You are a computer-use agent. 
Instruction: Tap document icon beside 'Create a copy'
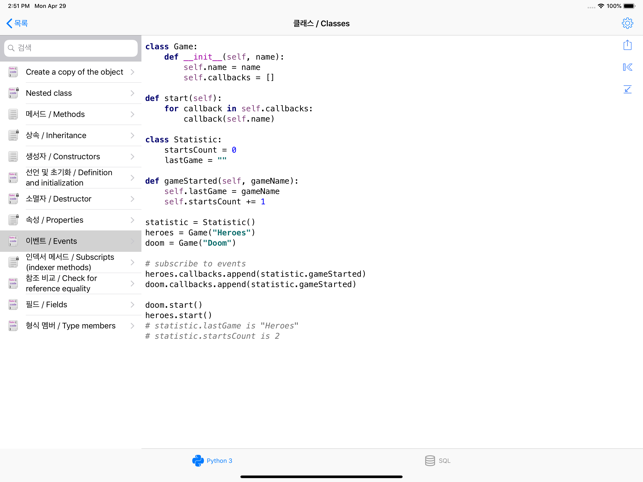click(x=13, y=72)
